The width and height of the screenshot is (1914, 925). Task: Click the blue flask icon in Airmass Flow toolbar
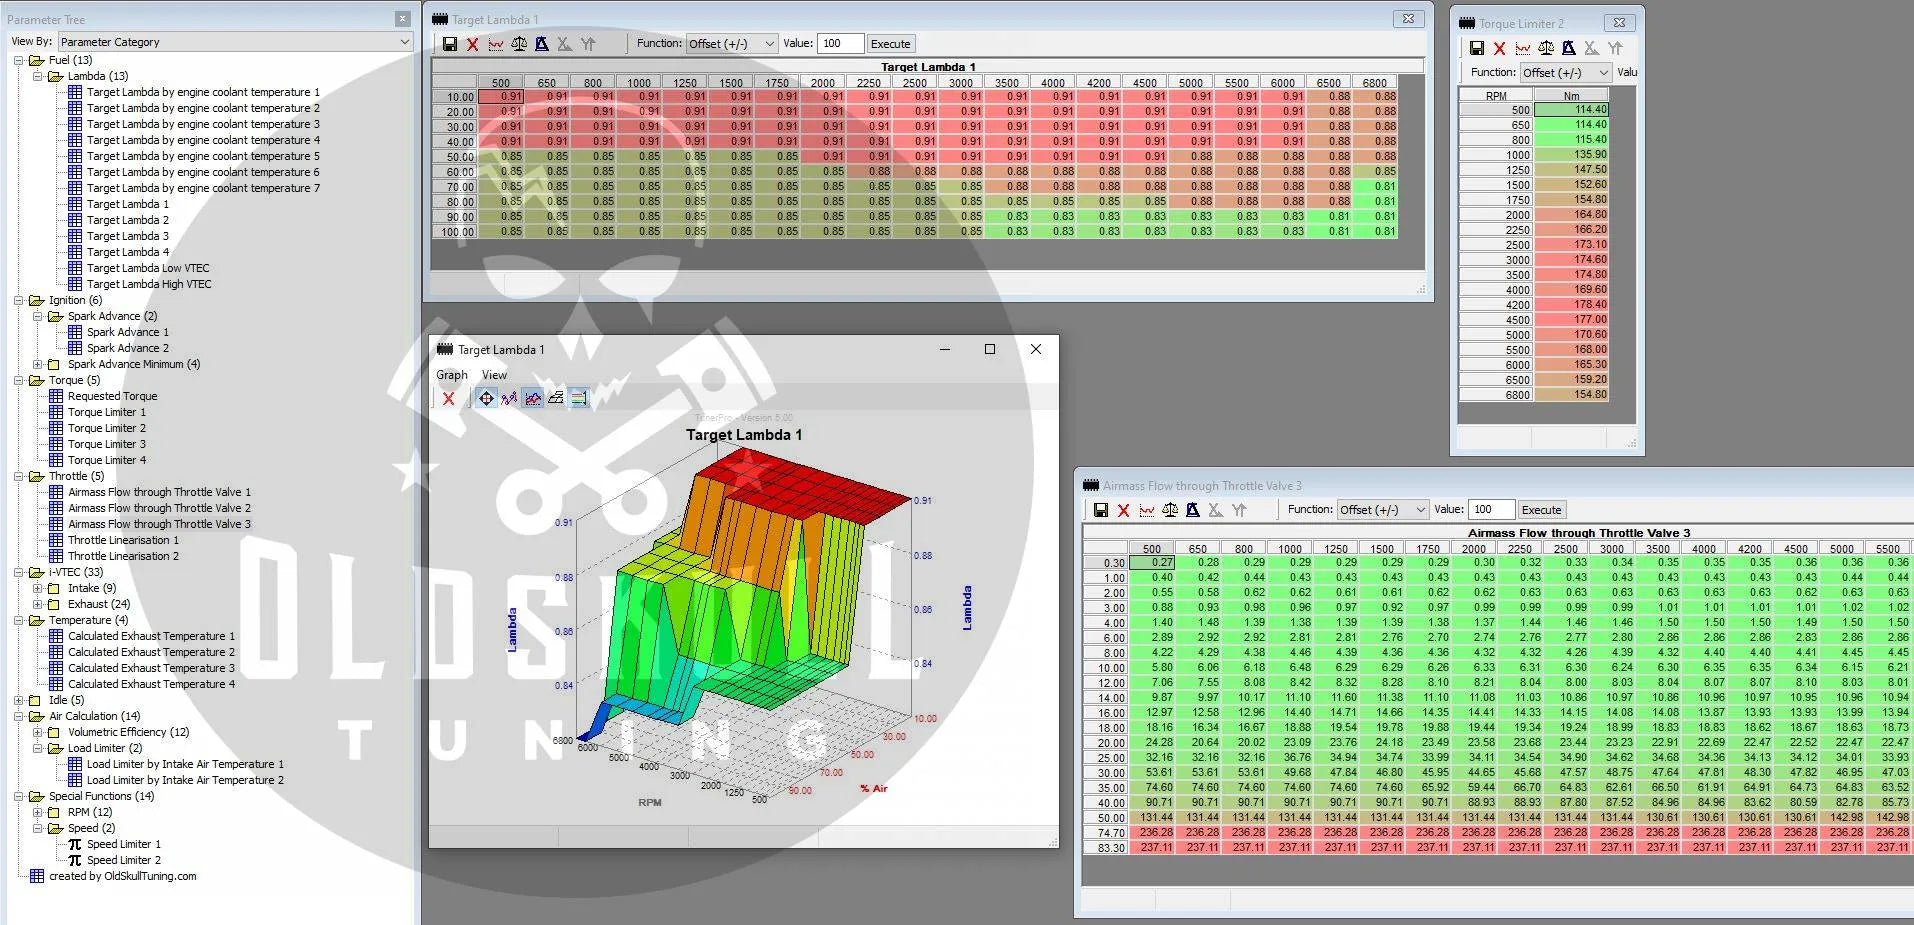(1192, 510)
